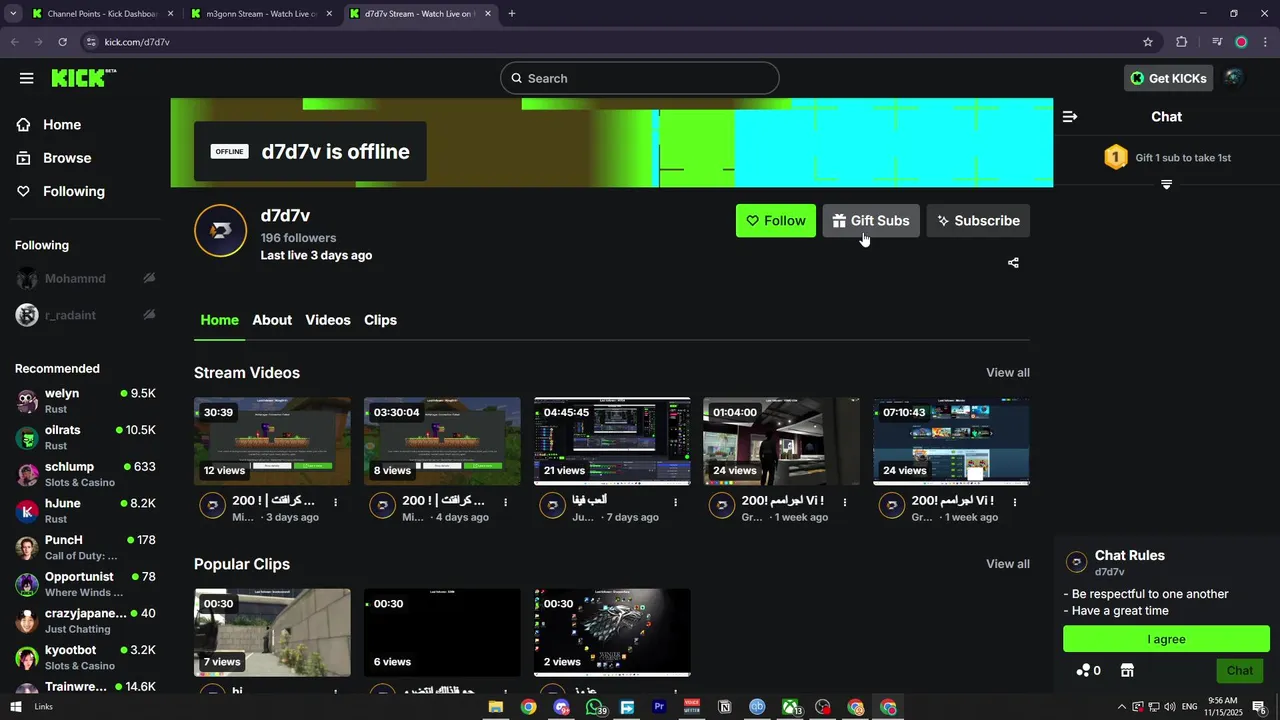The image size is (1280, 720).
Task: Reload the page
Action: point(62,42)
